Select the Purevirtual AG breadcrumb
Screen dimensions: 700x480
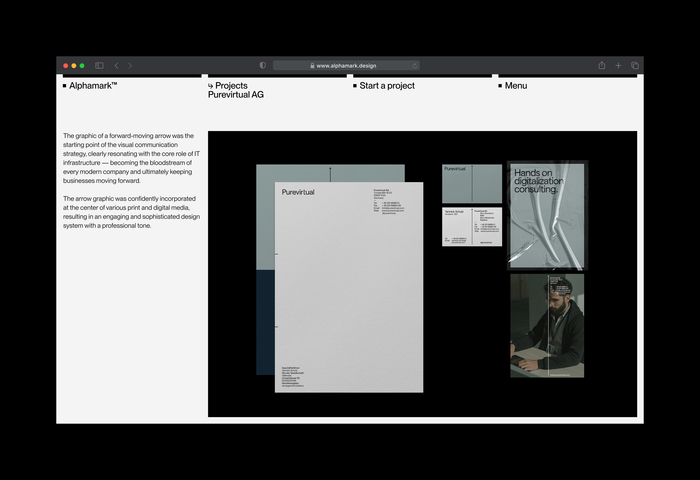(x=236, y=95)
